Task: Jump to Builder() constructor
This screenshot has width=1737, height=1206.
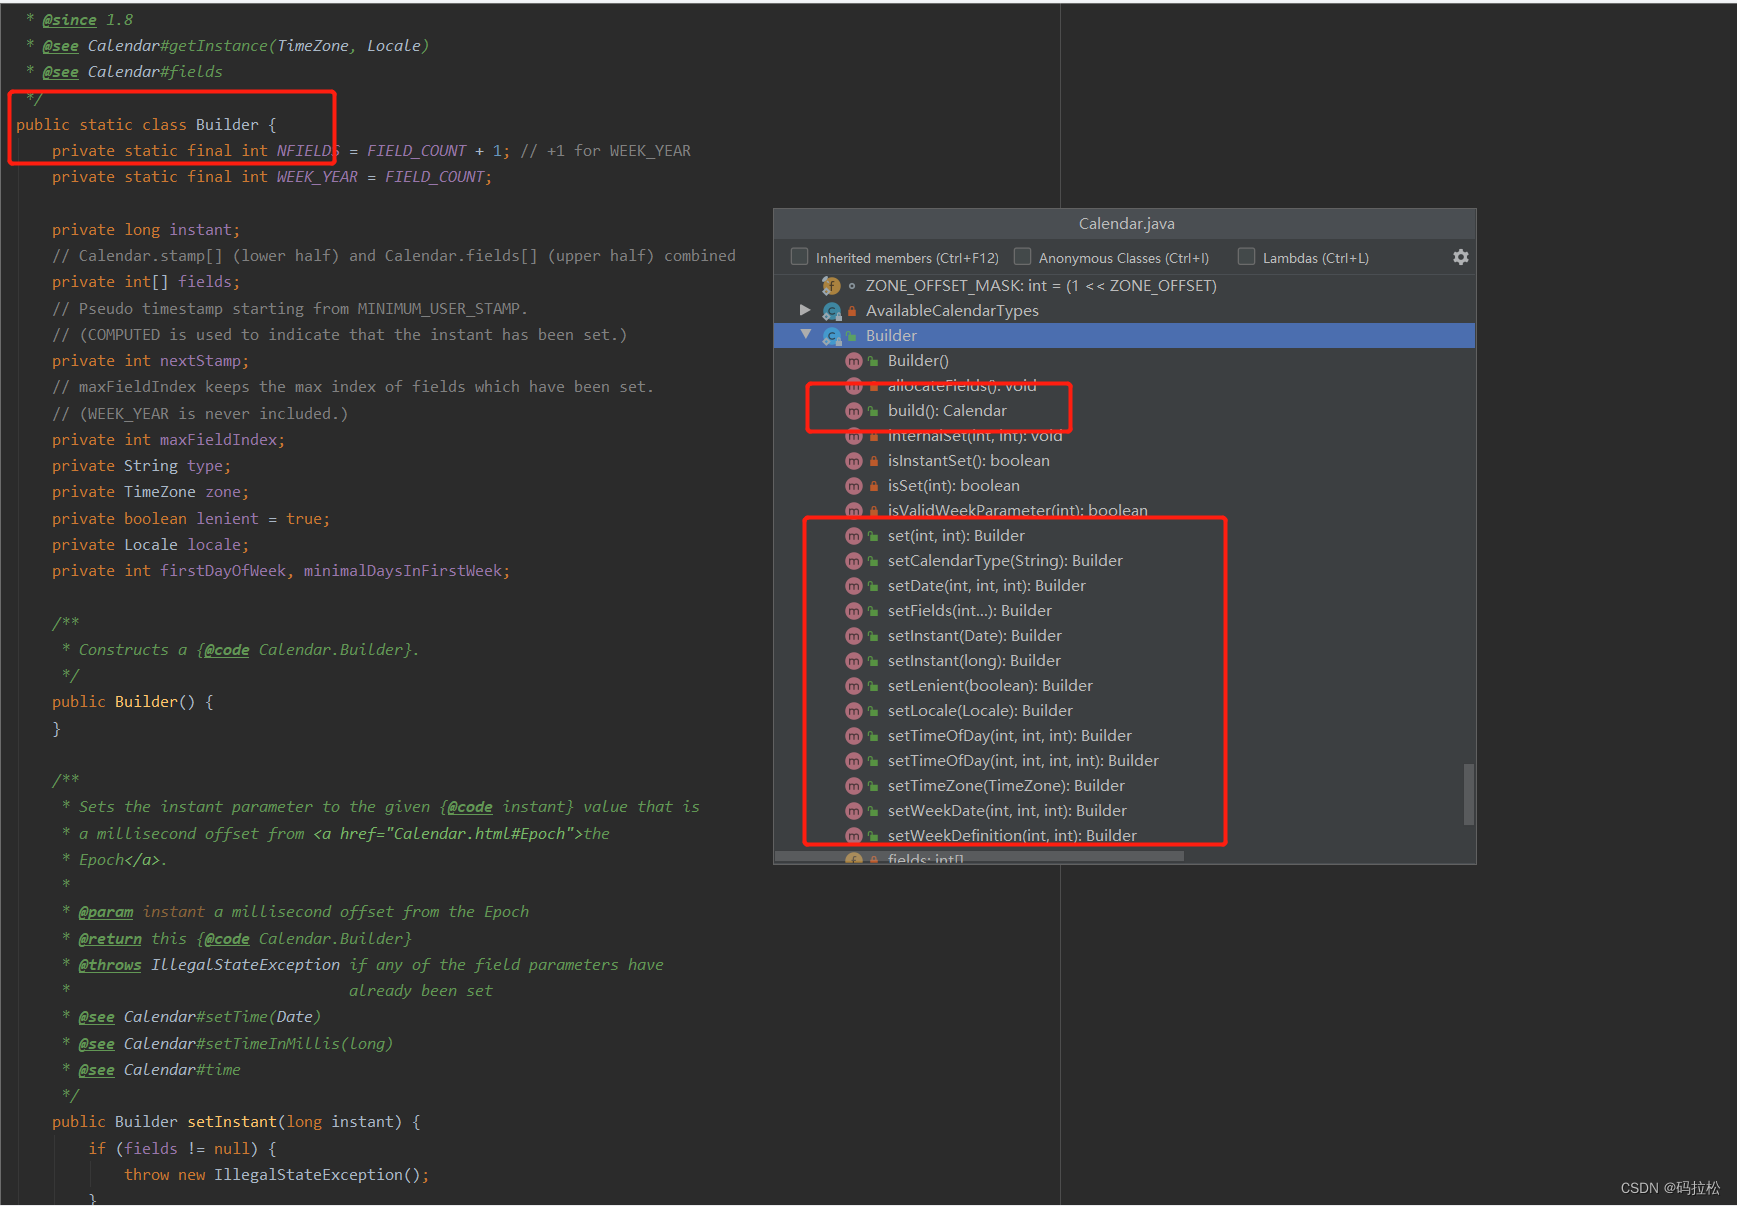Action: (x=918, y=361)
